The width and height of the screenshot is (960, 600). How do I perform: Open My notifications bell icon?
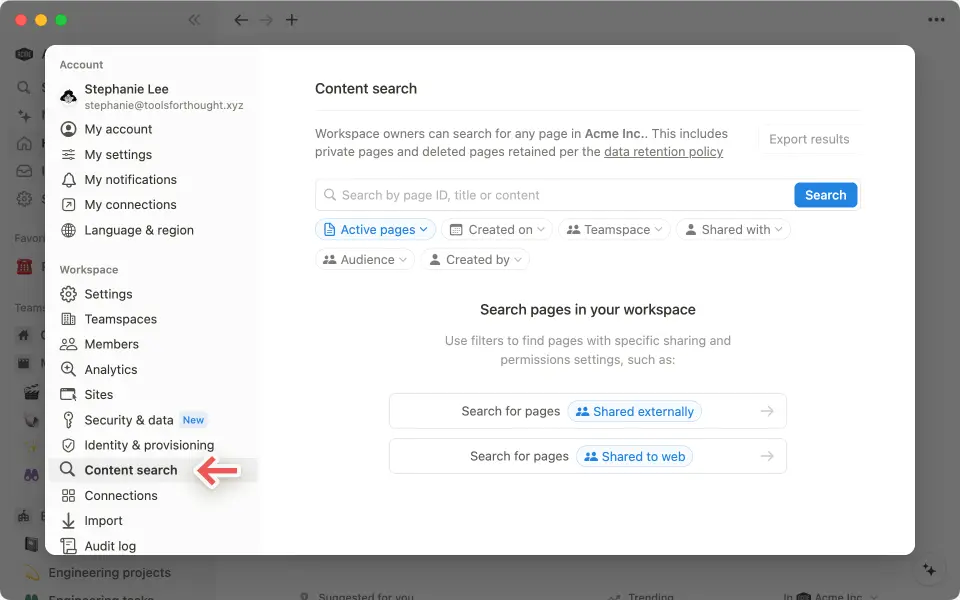coord(69,180)
